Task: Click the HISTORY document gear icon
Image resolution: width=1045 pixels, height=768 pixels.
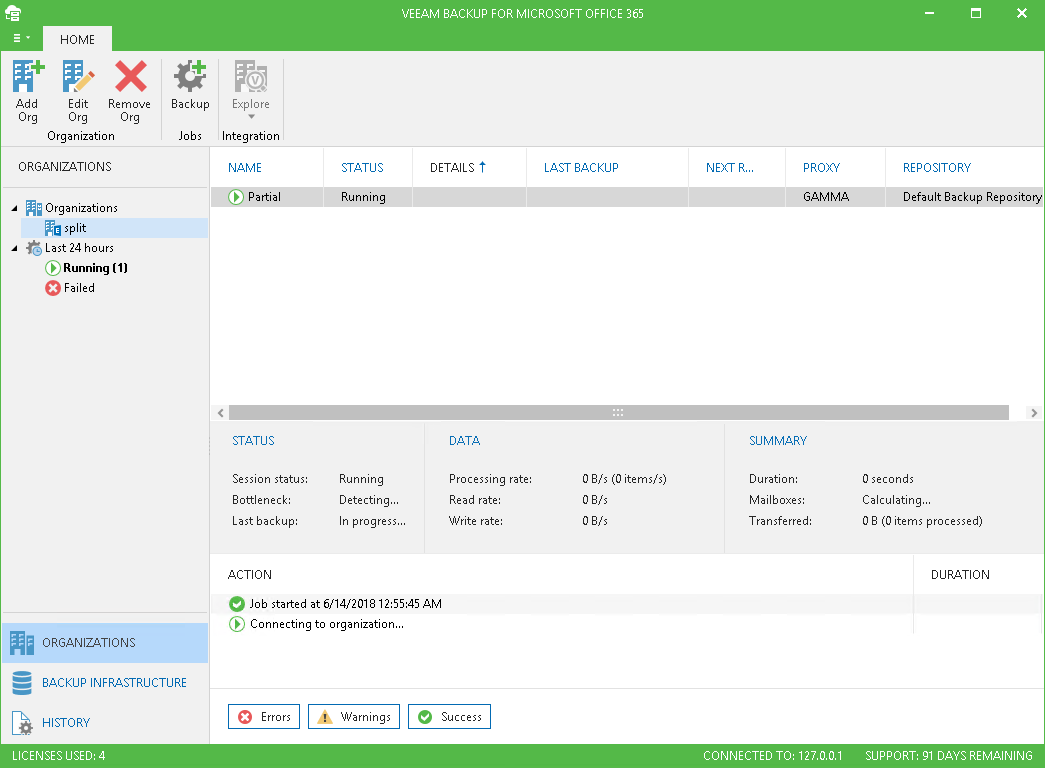Action: tap(22, 723)
